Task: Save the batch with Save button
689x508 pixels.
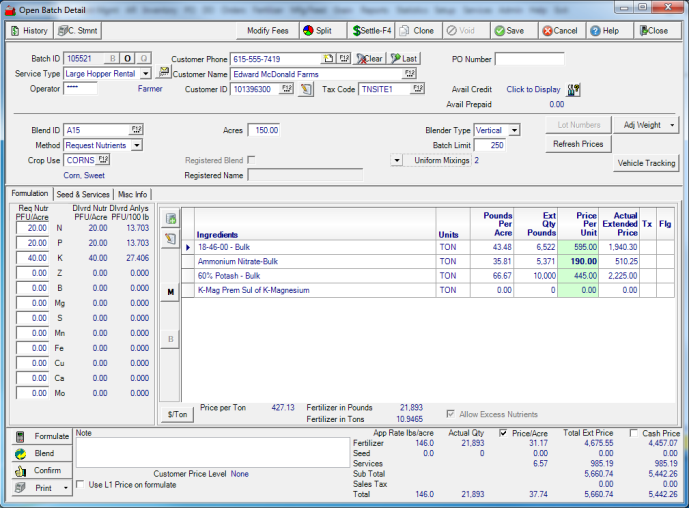Action: coord(507,31)
